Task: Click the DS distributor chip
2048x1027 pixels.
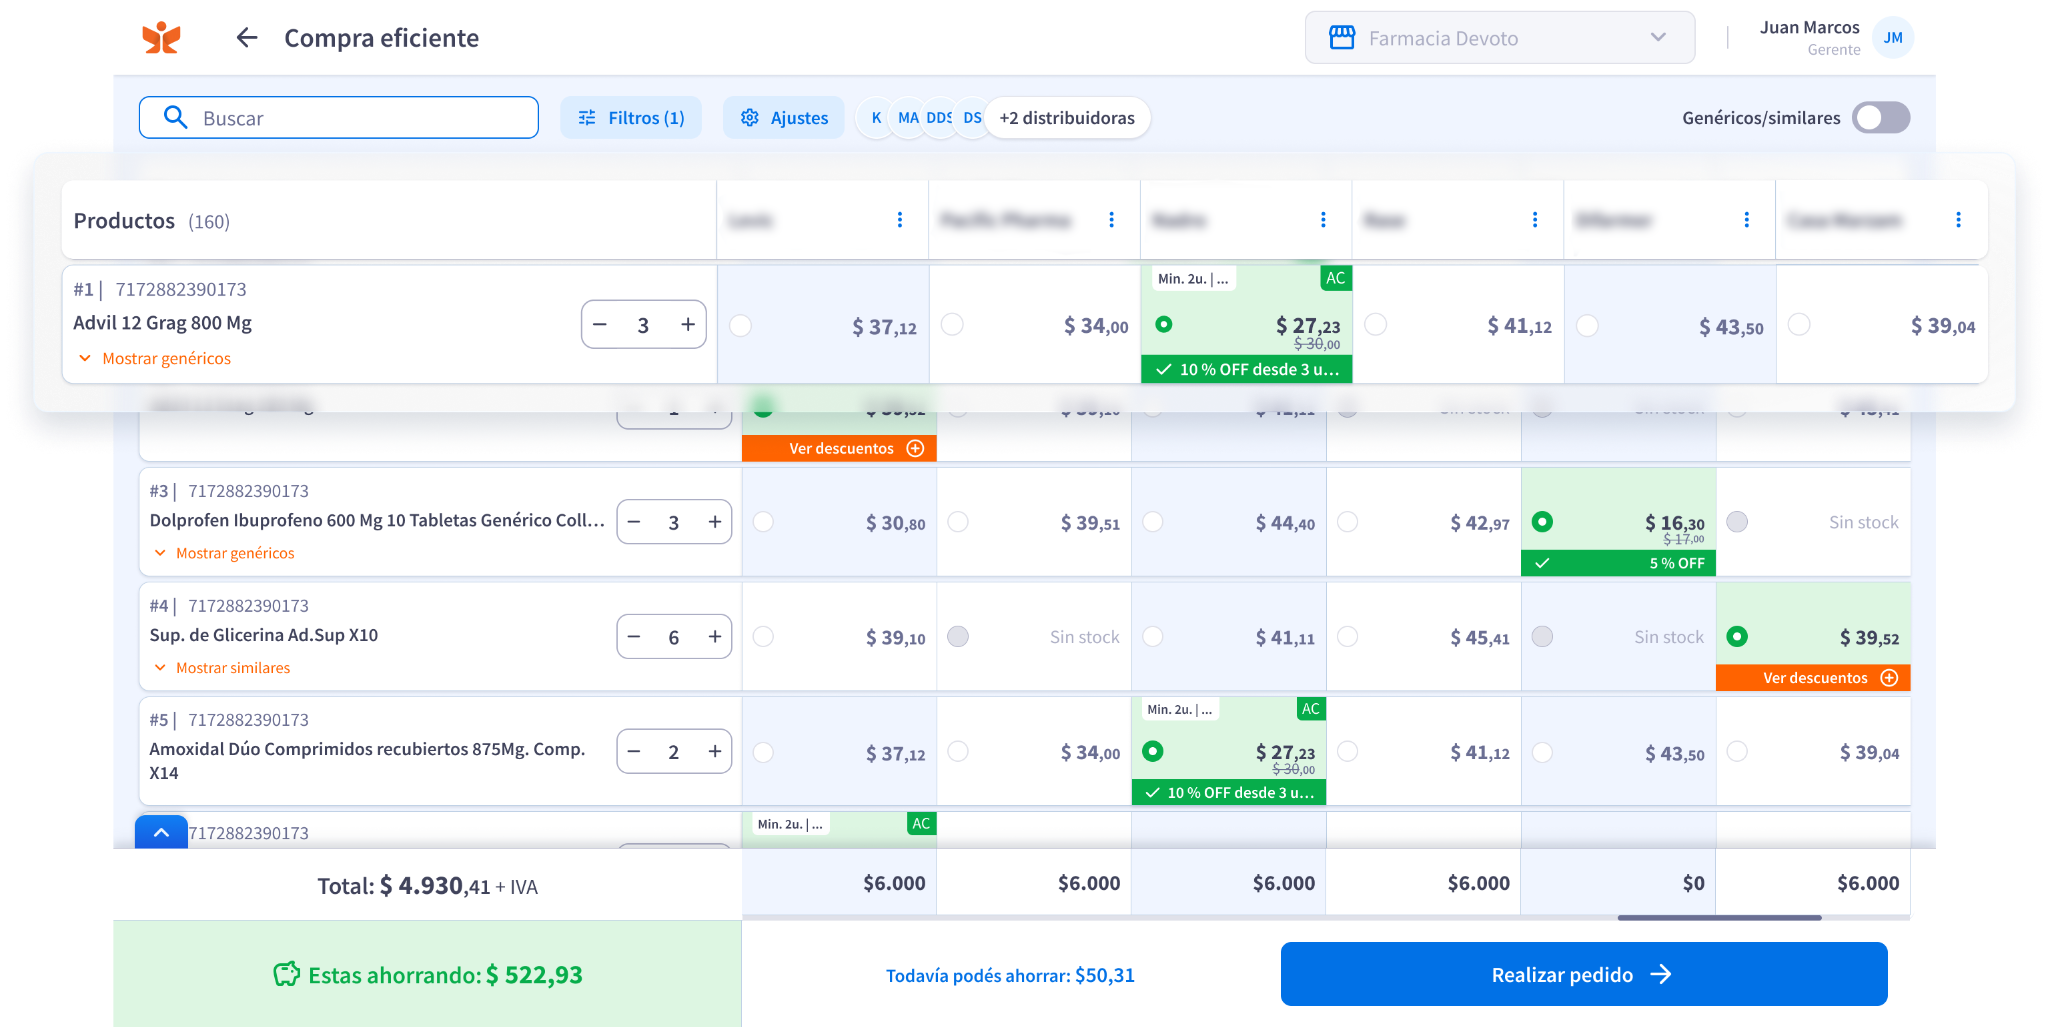Action: pyautogui.click(x=972, y=118)
